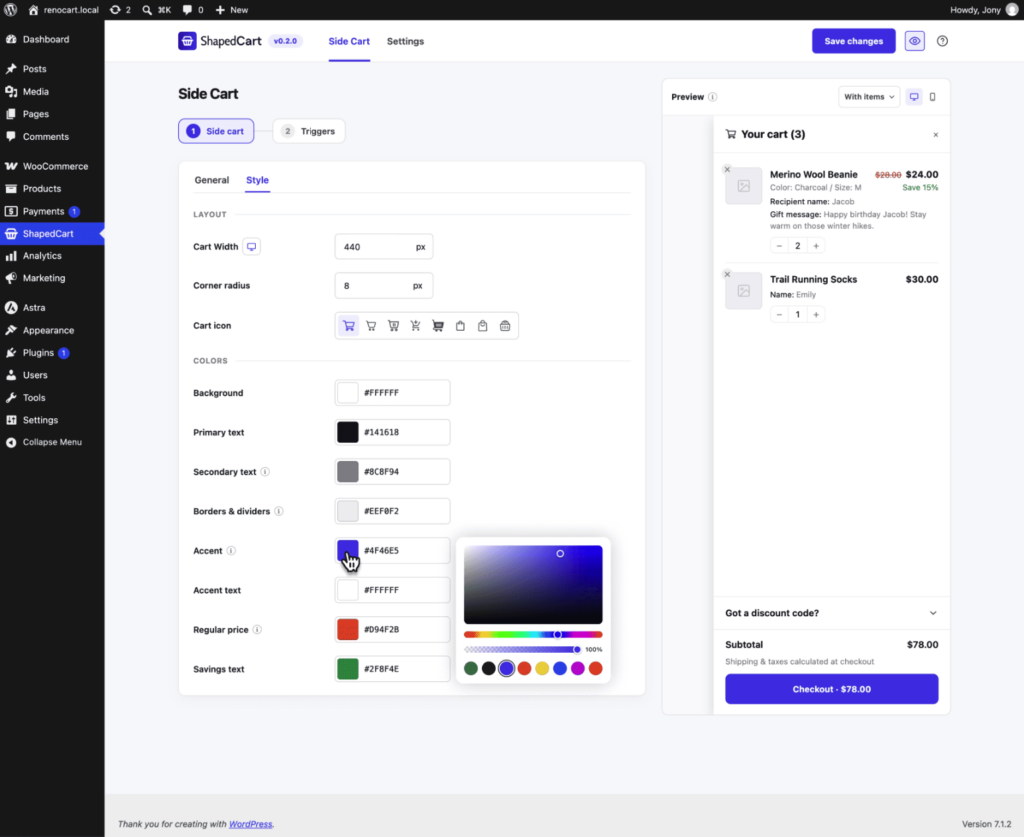Open the Savings text green swatch
Screen dimensions: 1024x837
click(x=347, y=669)
